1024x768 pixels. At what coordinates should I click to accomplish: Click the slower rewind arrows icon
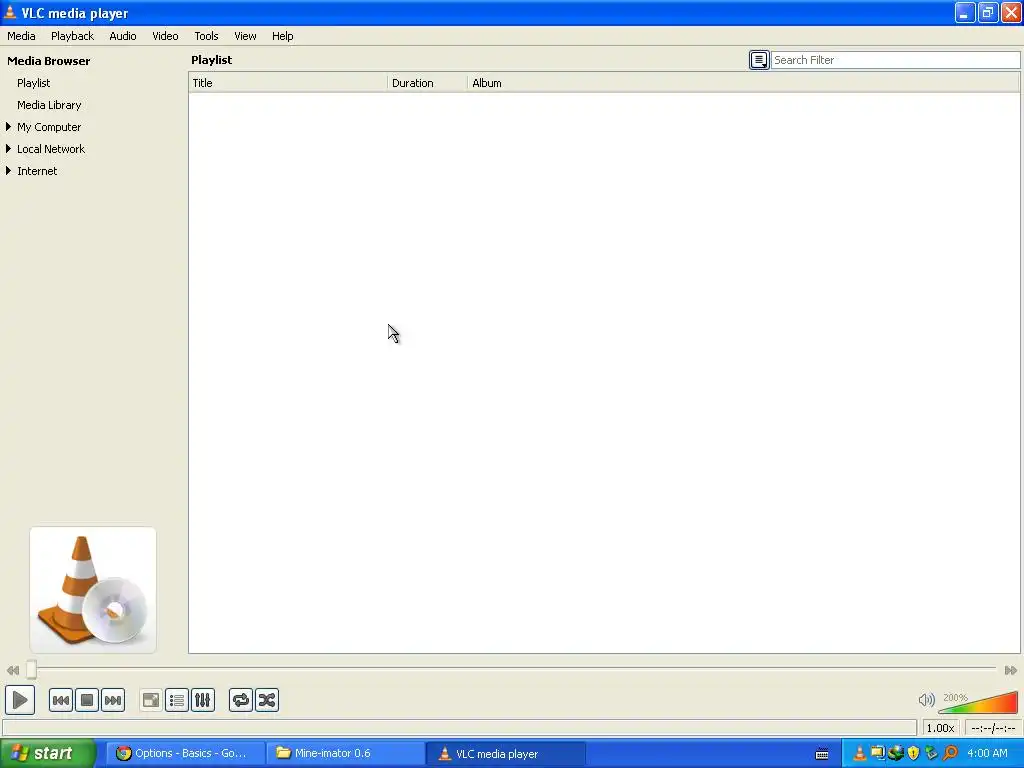pos(12,670)
